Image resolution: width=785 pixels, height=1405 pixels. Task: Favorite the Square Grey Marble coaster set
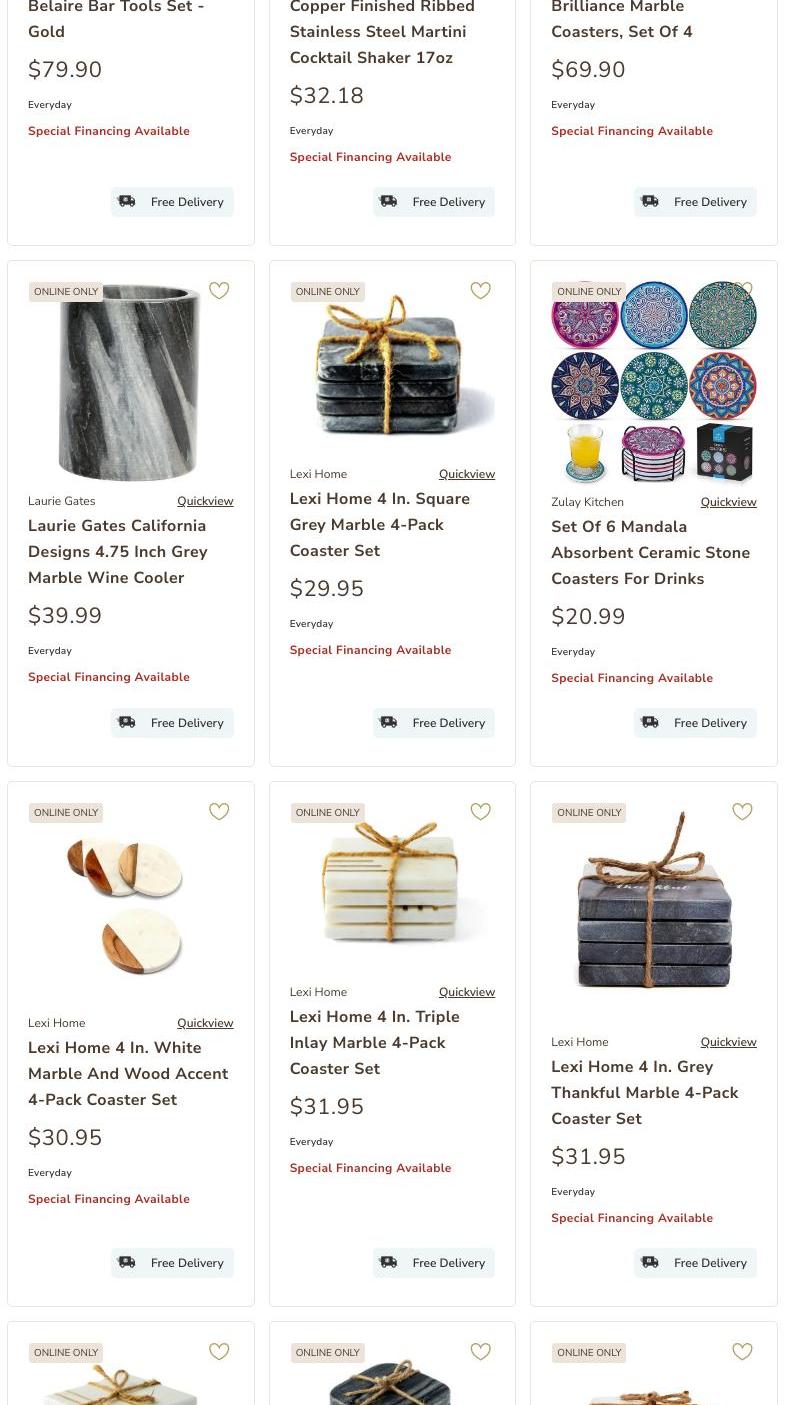(481, 291)
